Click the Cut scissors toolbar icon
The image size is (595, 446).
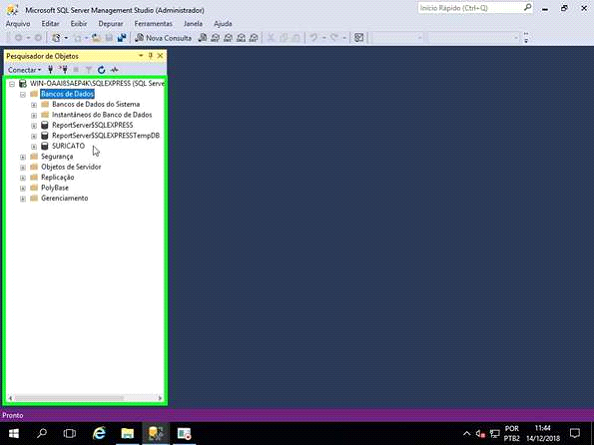(x=271, y=38)
